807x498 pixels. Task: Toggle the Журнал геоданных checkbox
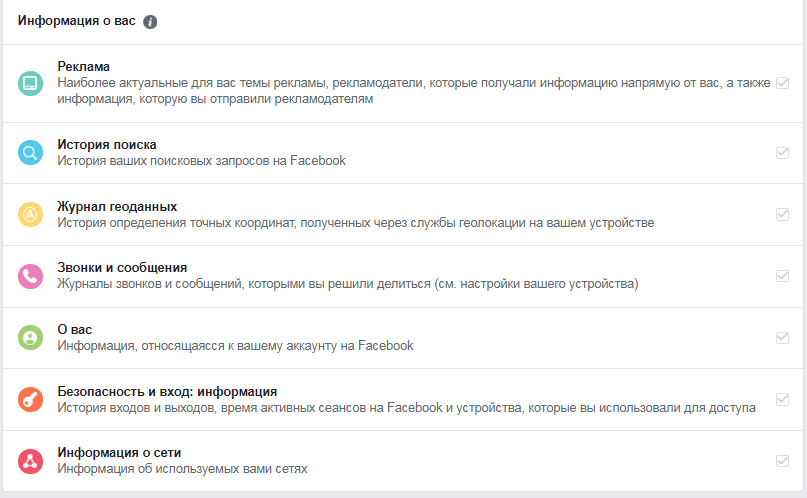pos(782,215)
